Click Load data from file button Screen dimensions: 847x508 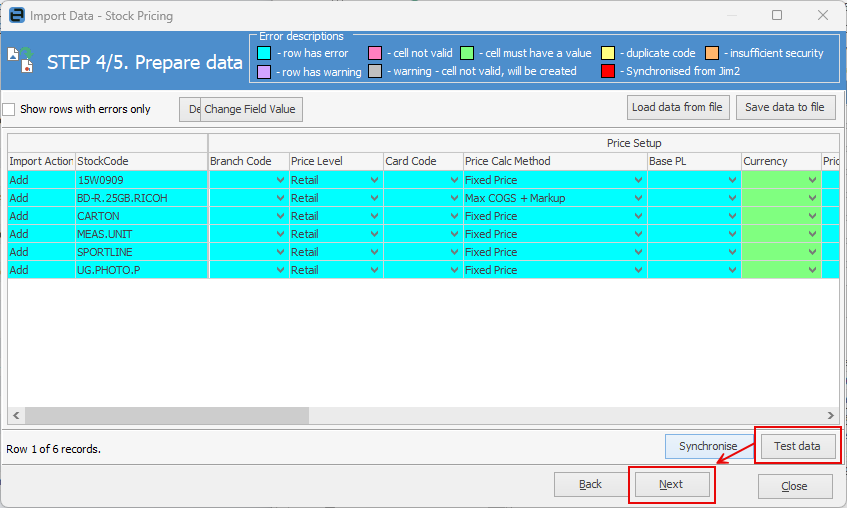[677, 107]
